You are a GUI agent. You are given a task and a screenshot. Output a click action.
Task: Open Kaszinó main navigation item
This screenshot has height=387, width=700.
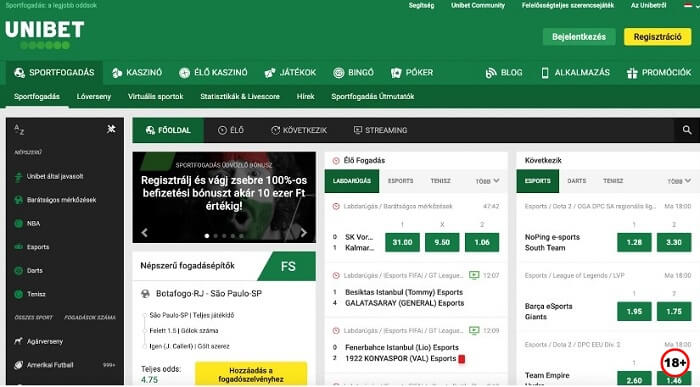pyautogui.click(x=137, y=72)
